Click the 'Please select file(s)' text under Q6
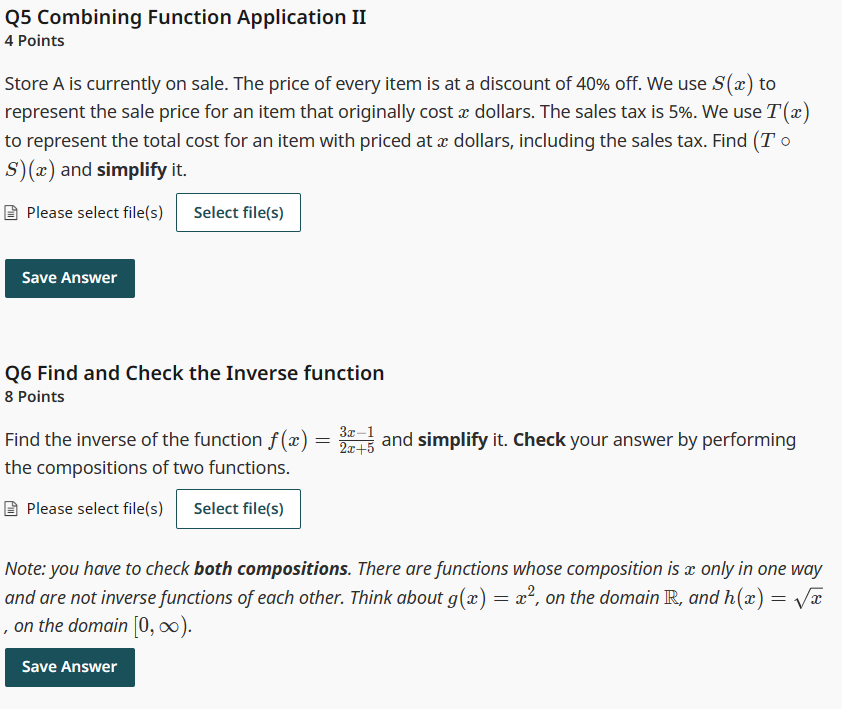Viewport: 842px width, 709px height. [93, 508]
